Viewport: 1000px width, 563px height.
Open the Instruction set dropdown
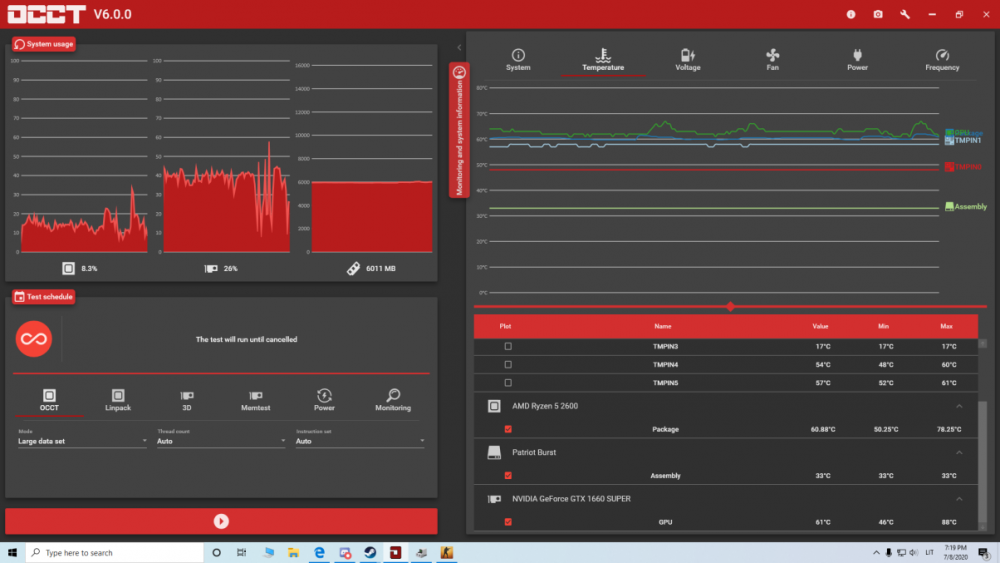(x=360, y=441)
